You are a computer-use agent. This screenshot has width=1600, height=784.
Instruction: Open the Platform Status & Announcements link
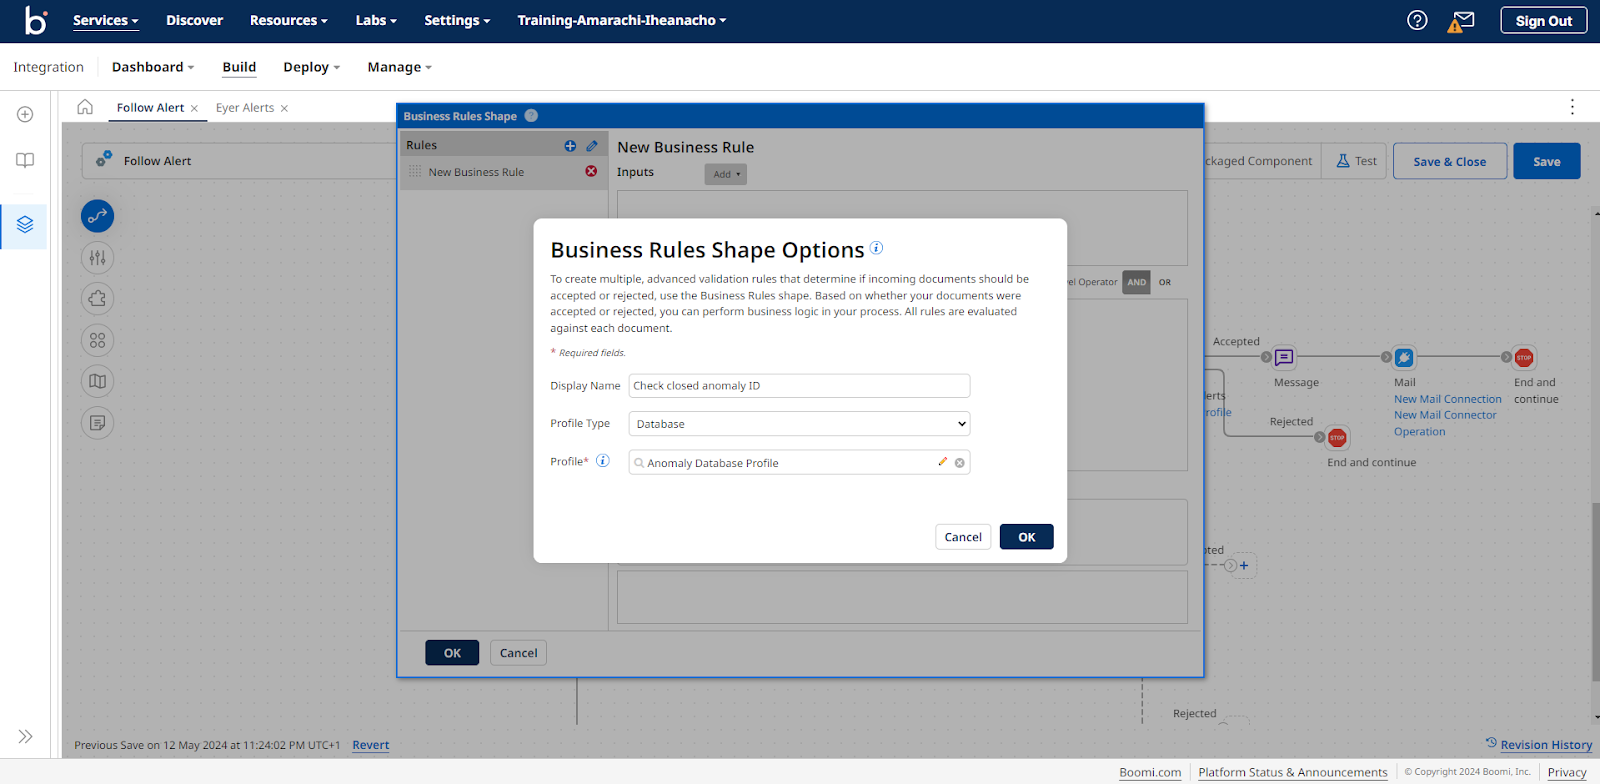[1292, 772]
